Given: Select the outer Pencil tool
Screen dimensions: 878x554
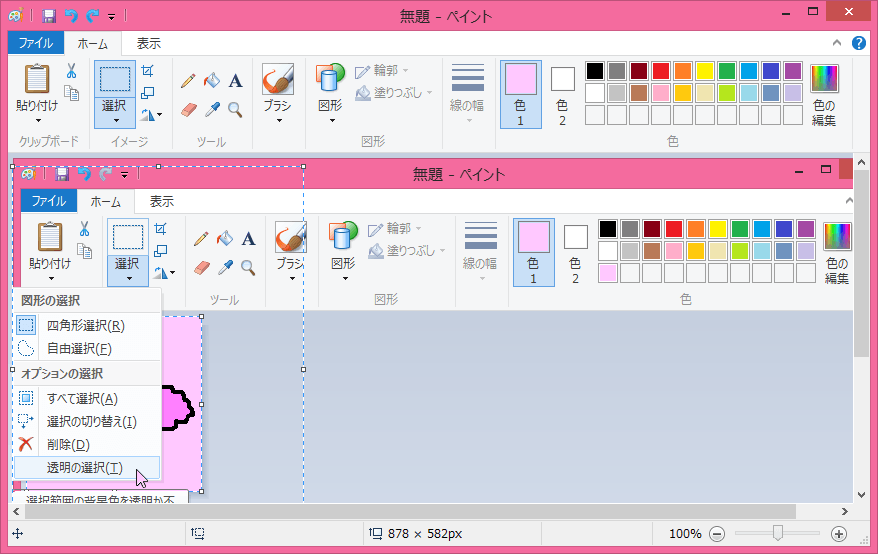Looking at the screenshot, I should [x=188, y=81].
